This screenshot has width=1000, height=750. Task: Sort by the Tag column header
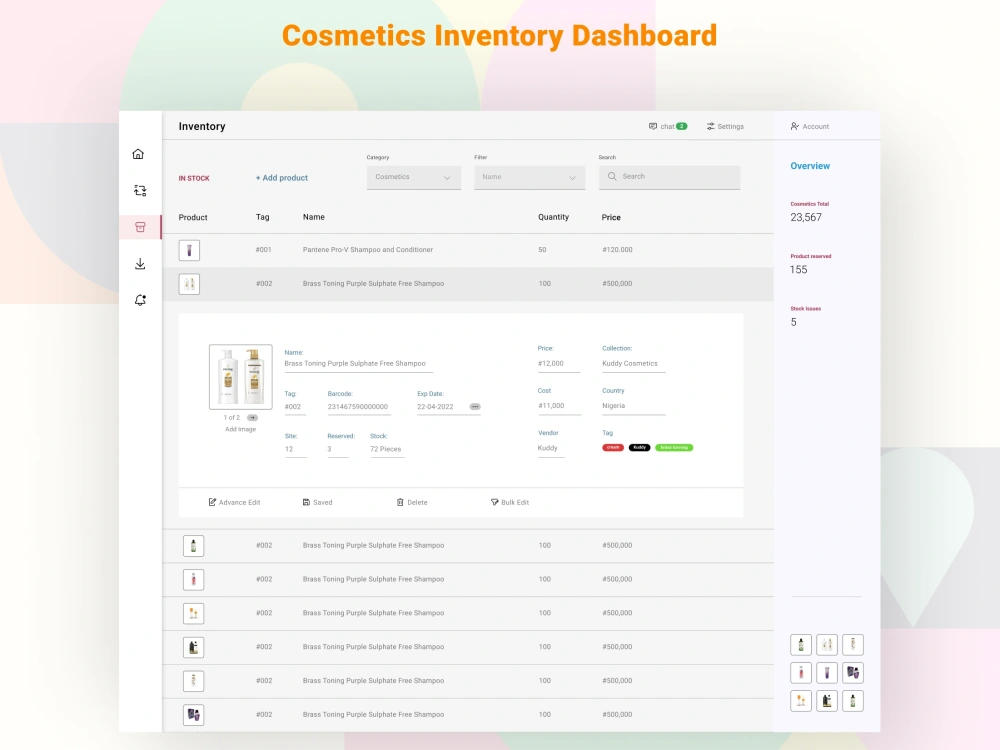(263, 217)
